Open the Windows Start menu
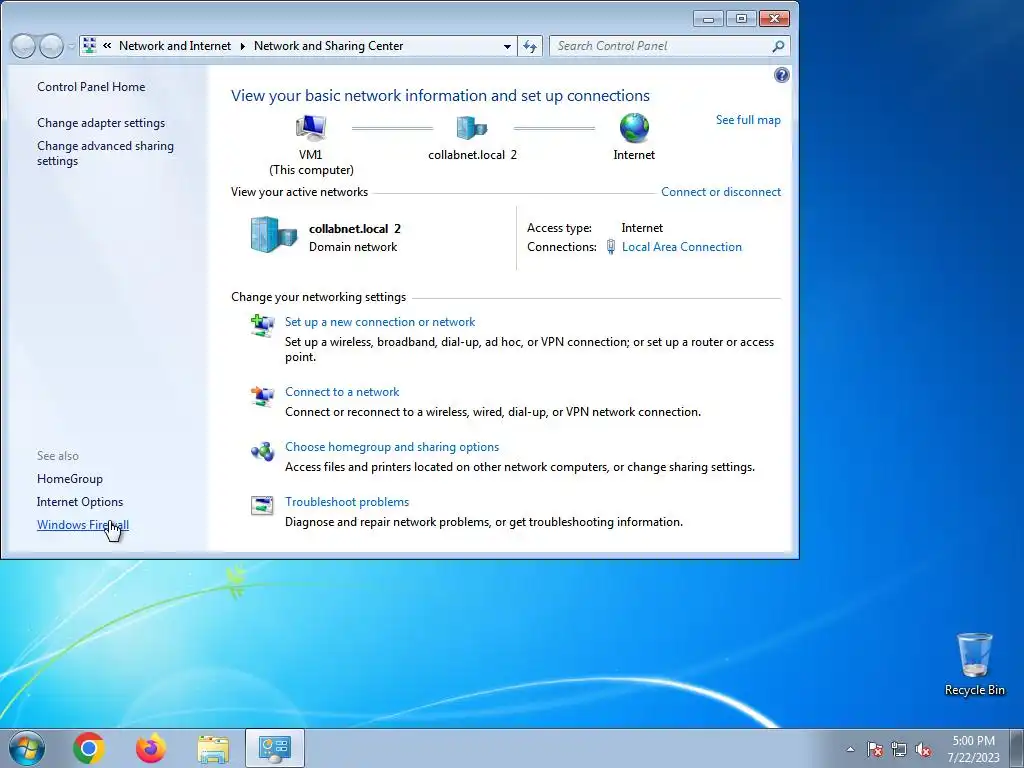1024x768 pixels. click(27, 748)
